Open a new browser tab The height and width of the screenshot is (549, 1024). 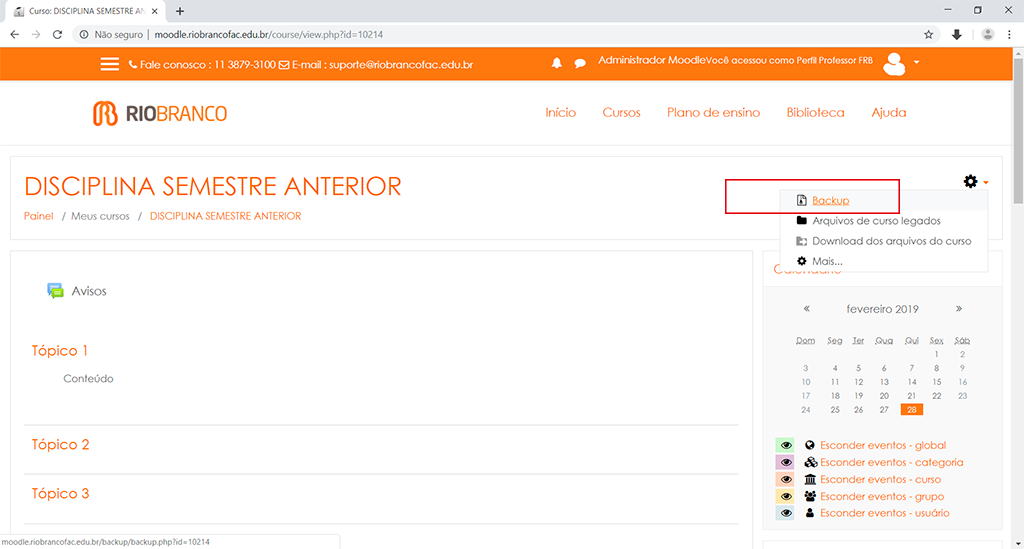(x=180, y=11)
